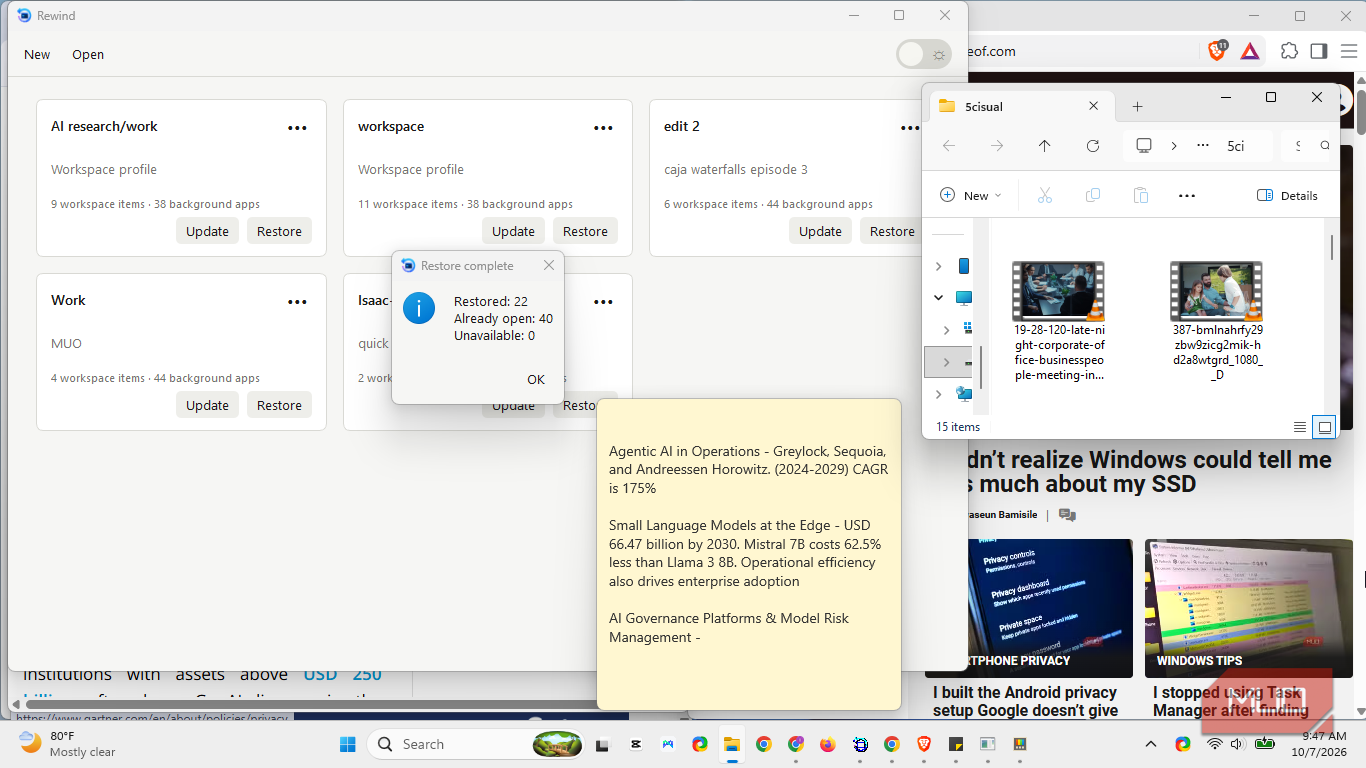Screen dimensions: 1366x768
Task: Open the browser Extensions puzzle icon
Action: [x=1290, y=51]
